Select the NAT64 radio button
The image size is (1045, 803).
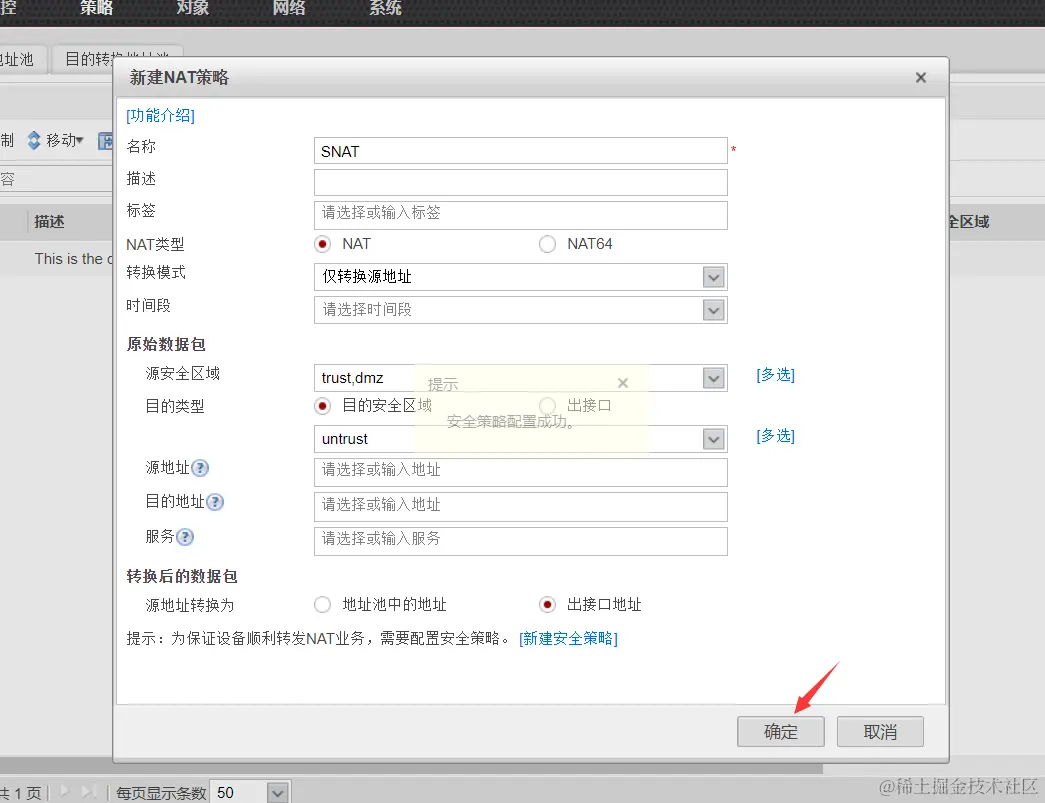[x=547, y=244]
